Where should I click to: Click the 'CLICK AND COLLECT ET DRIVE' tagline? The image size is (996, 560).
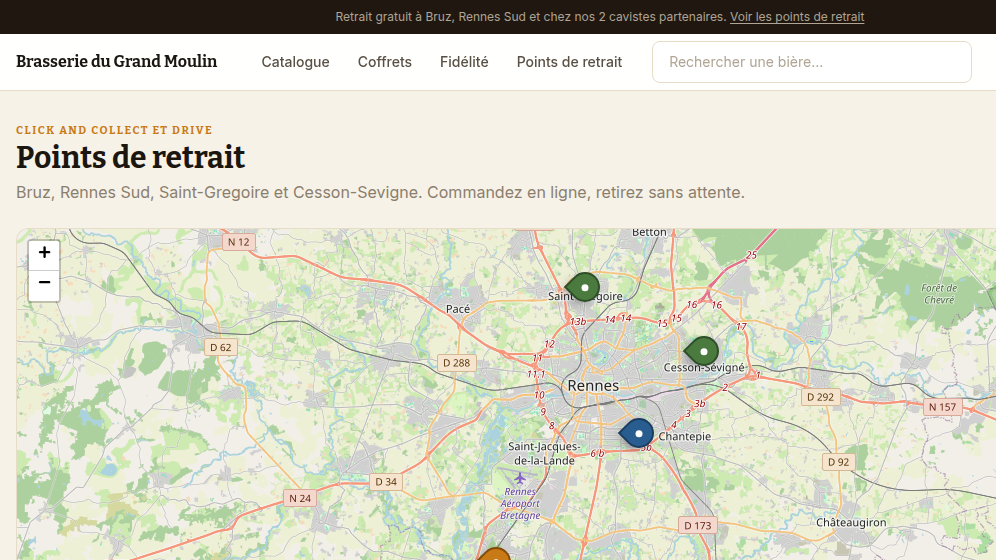(x=114, y=130)
